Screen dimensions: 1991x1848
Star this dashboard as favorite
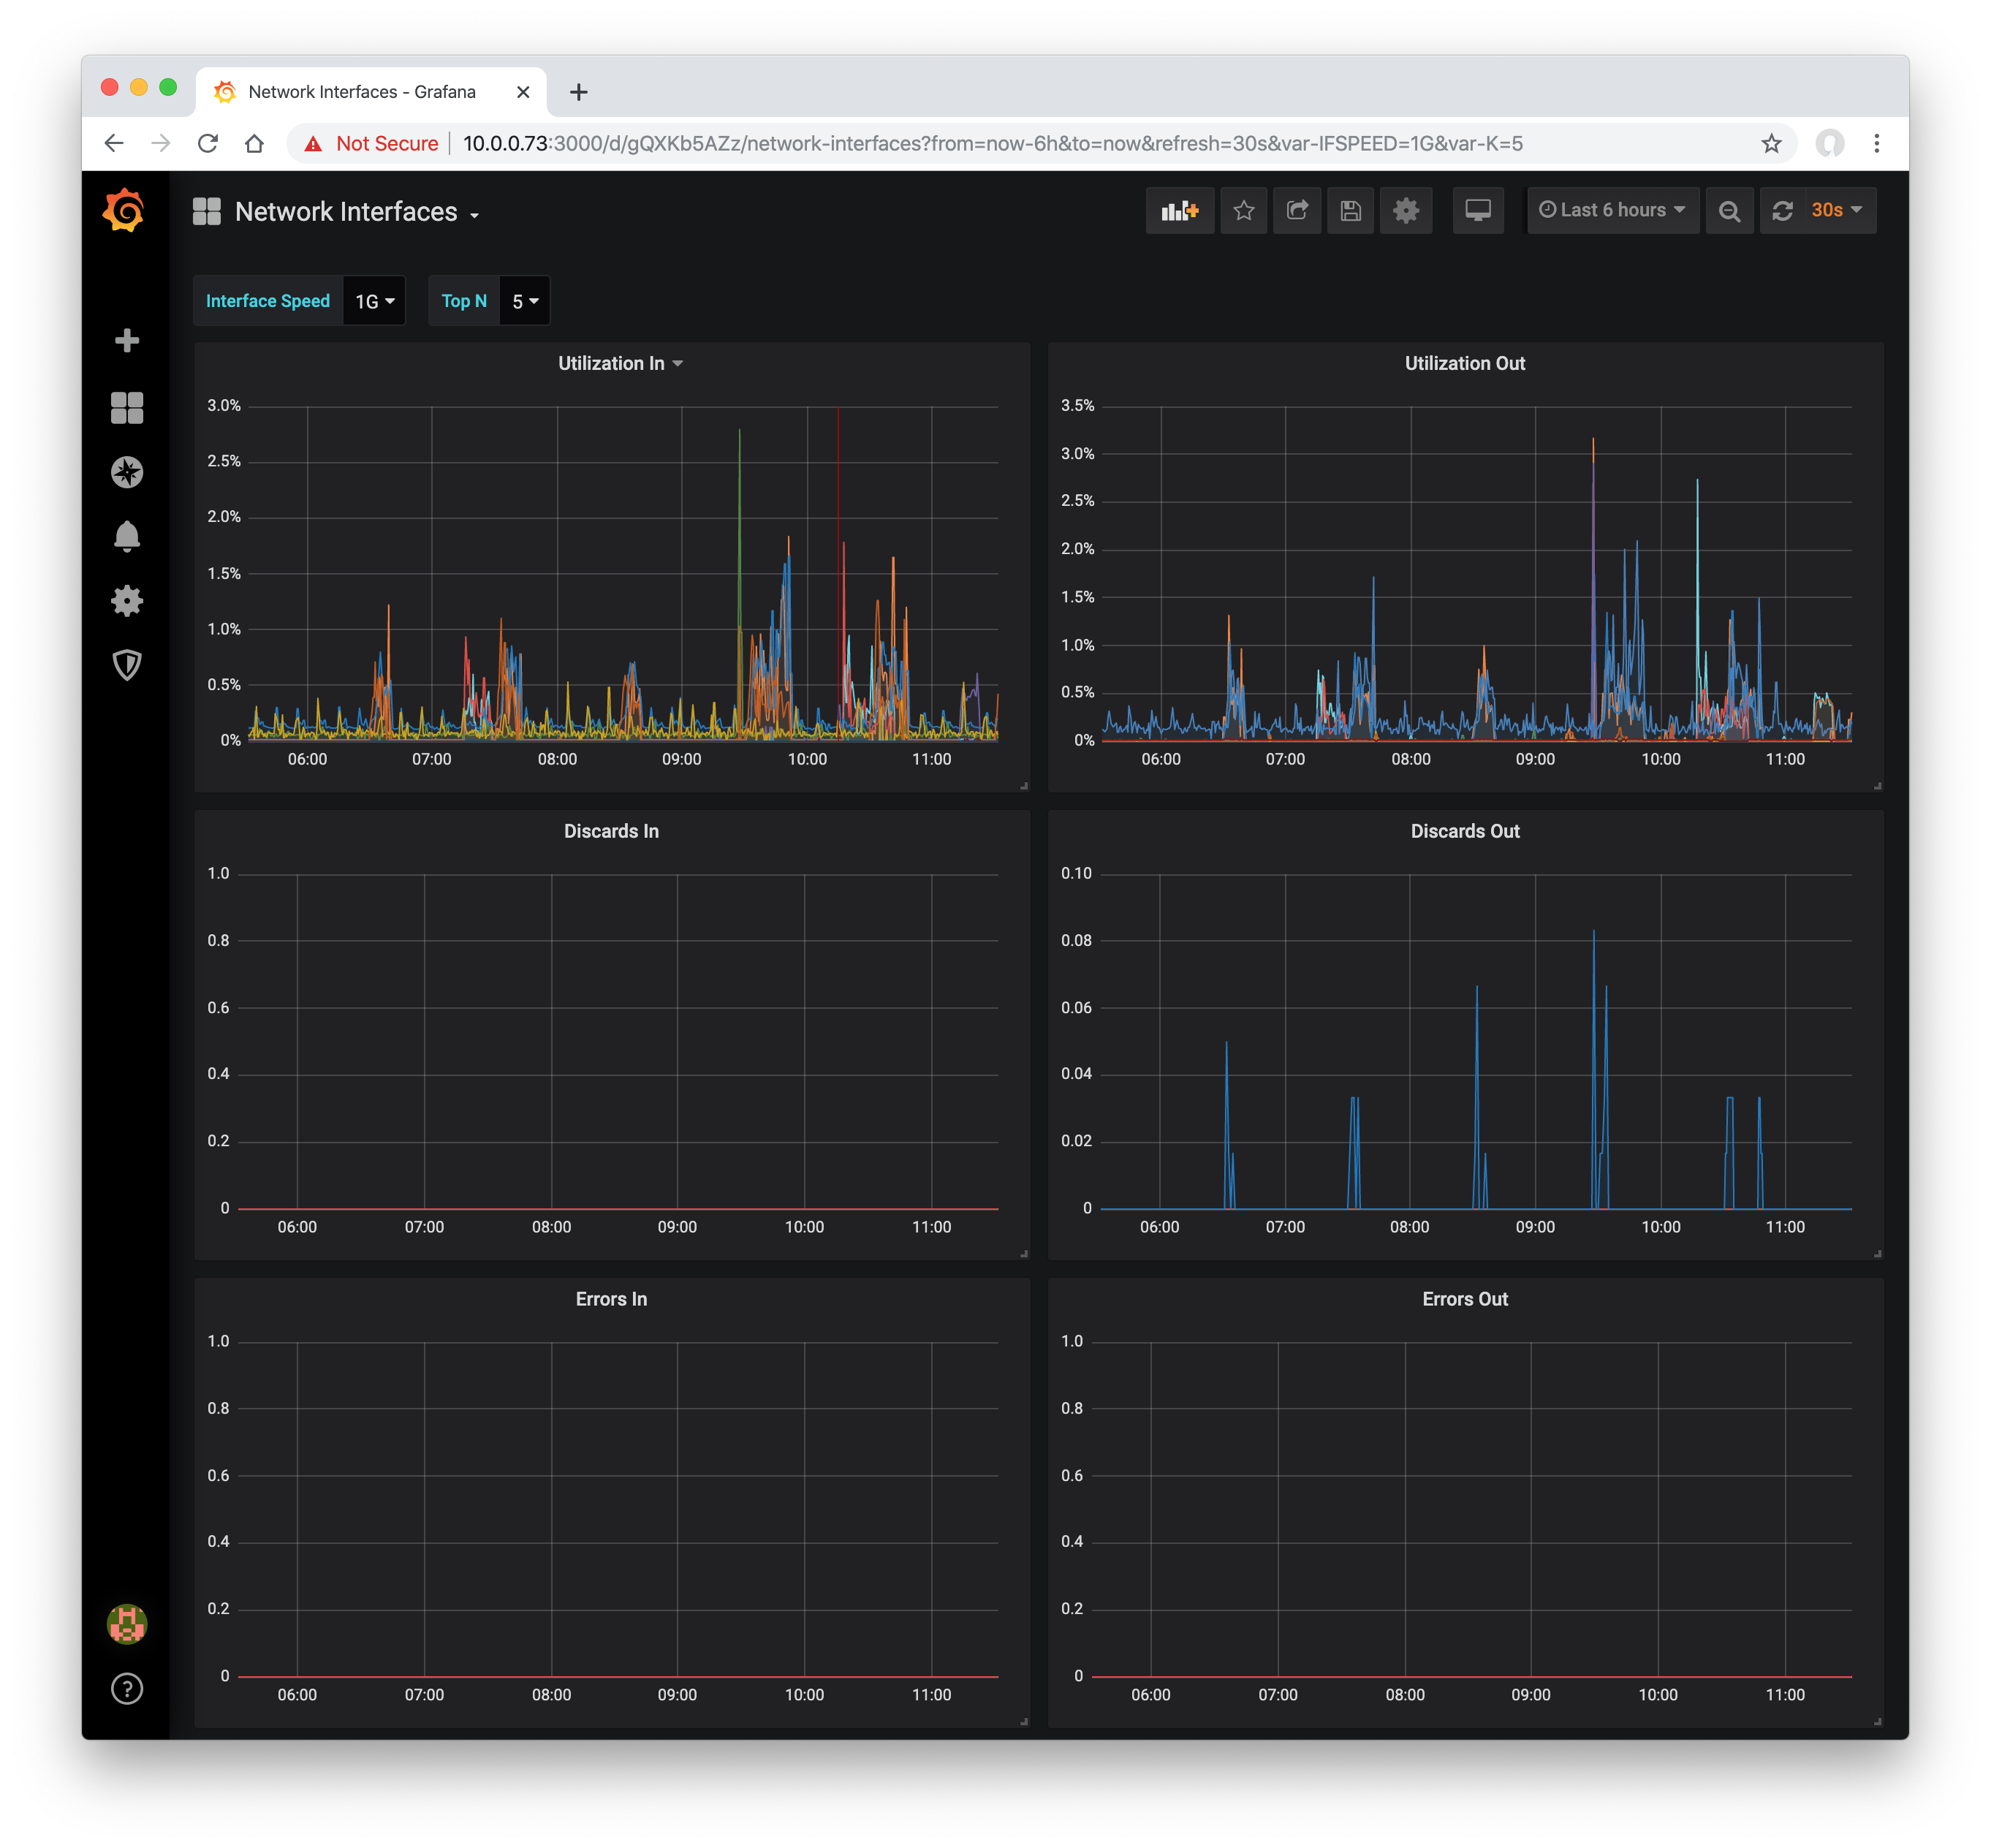(x=1243, y=210)
